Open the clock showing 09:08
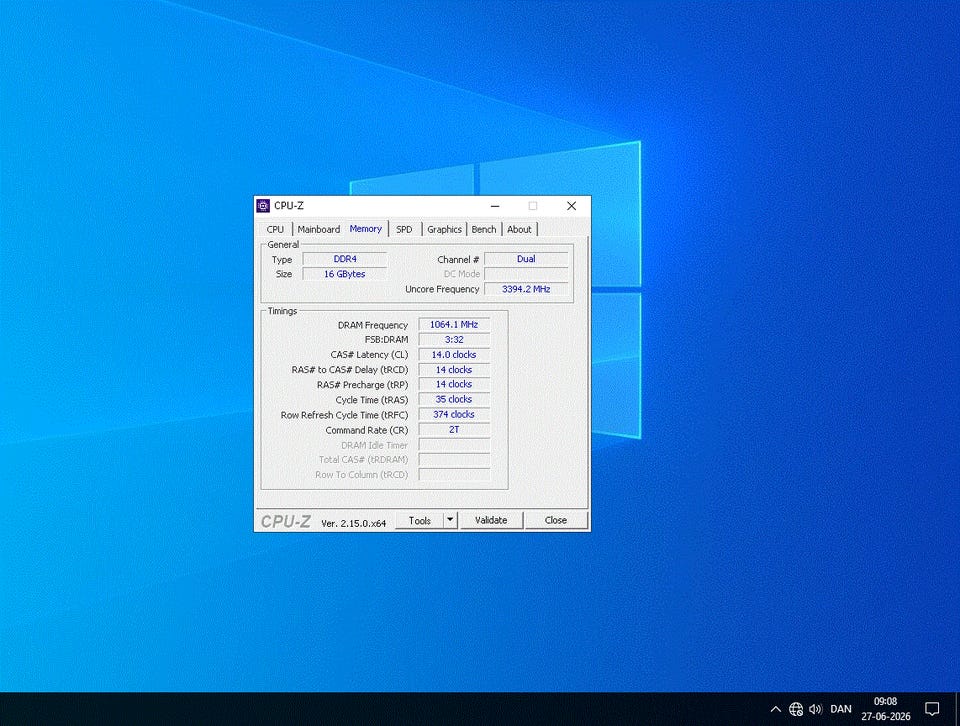Screen dimensions: 960x726 pos(885,709)
